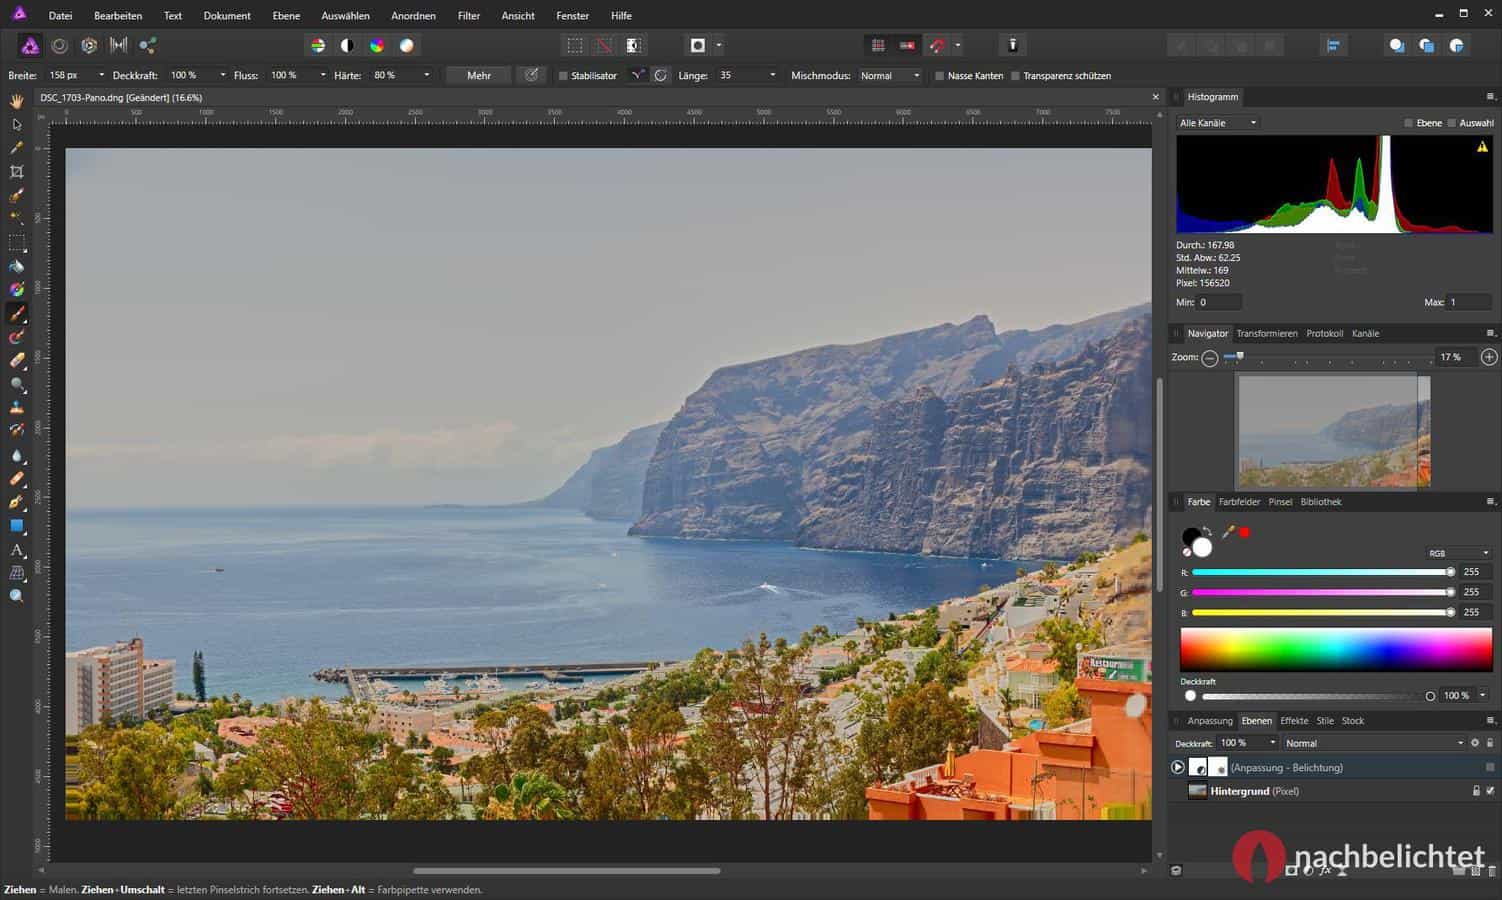Hide the Hintergrund layer via its checkbox

point(1490,791)
